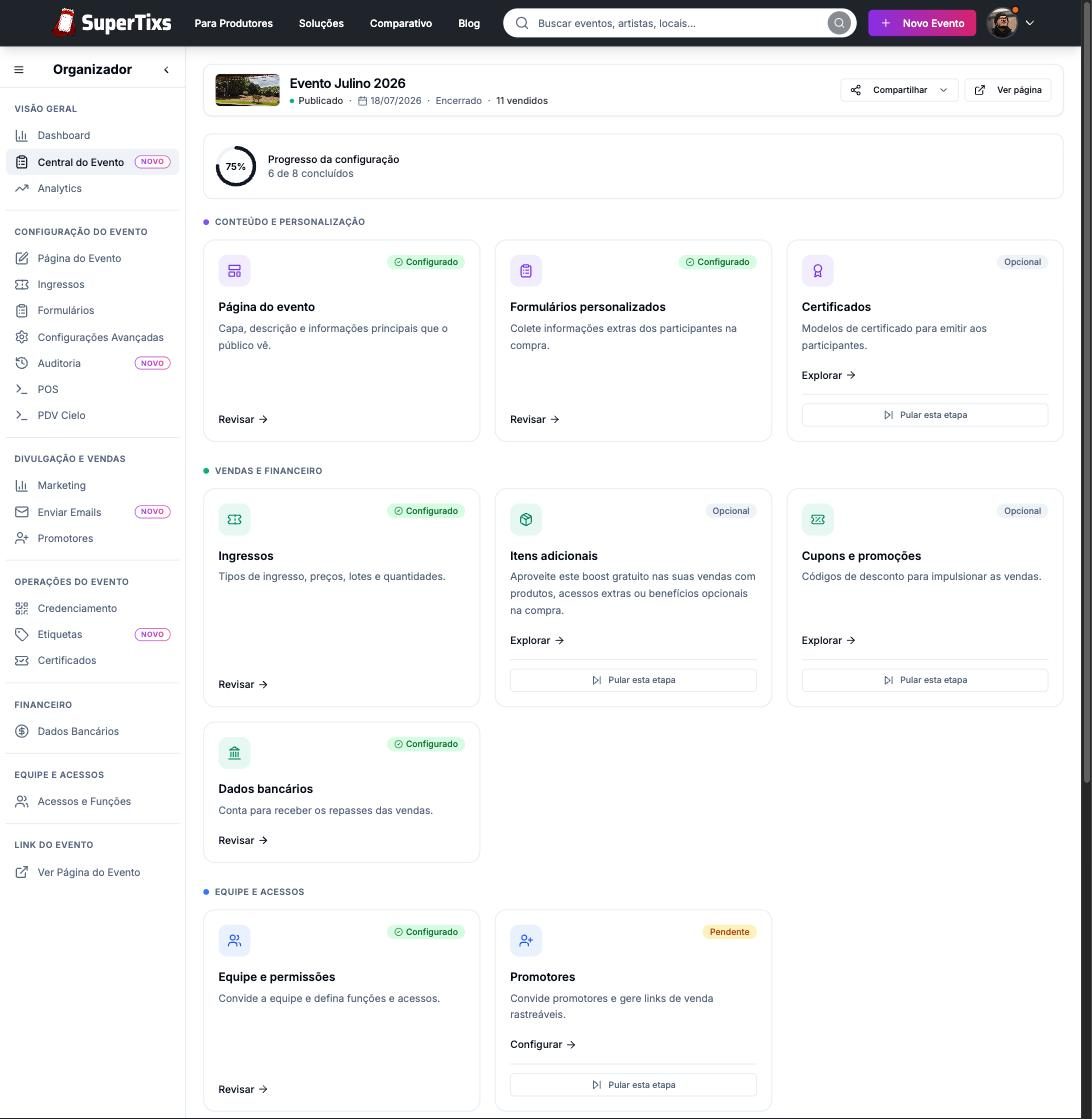The image size is (1092, 1119).
Task: Click Configurar on Promotores card
Action: (x=542, y=1045)
